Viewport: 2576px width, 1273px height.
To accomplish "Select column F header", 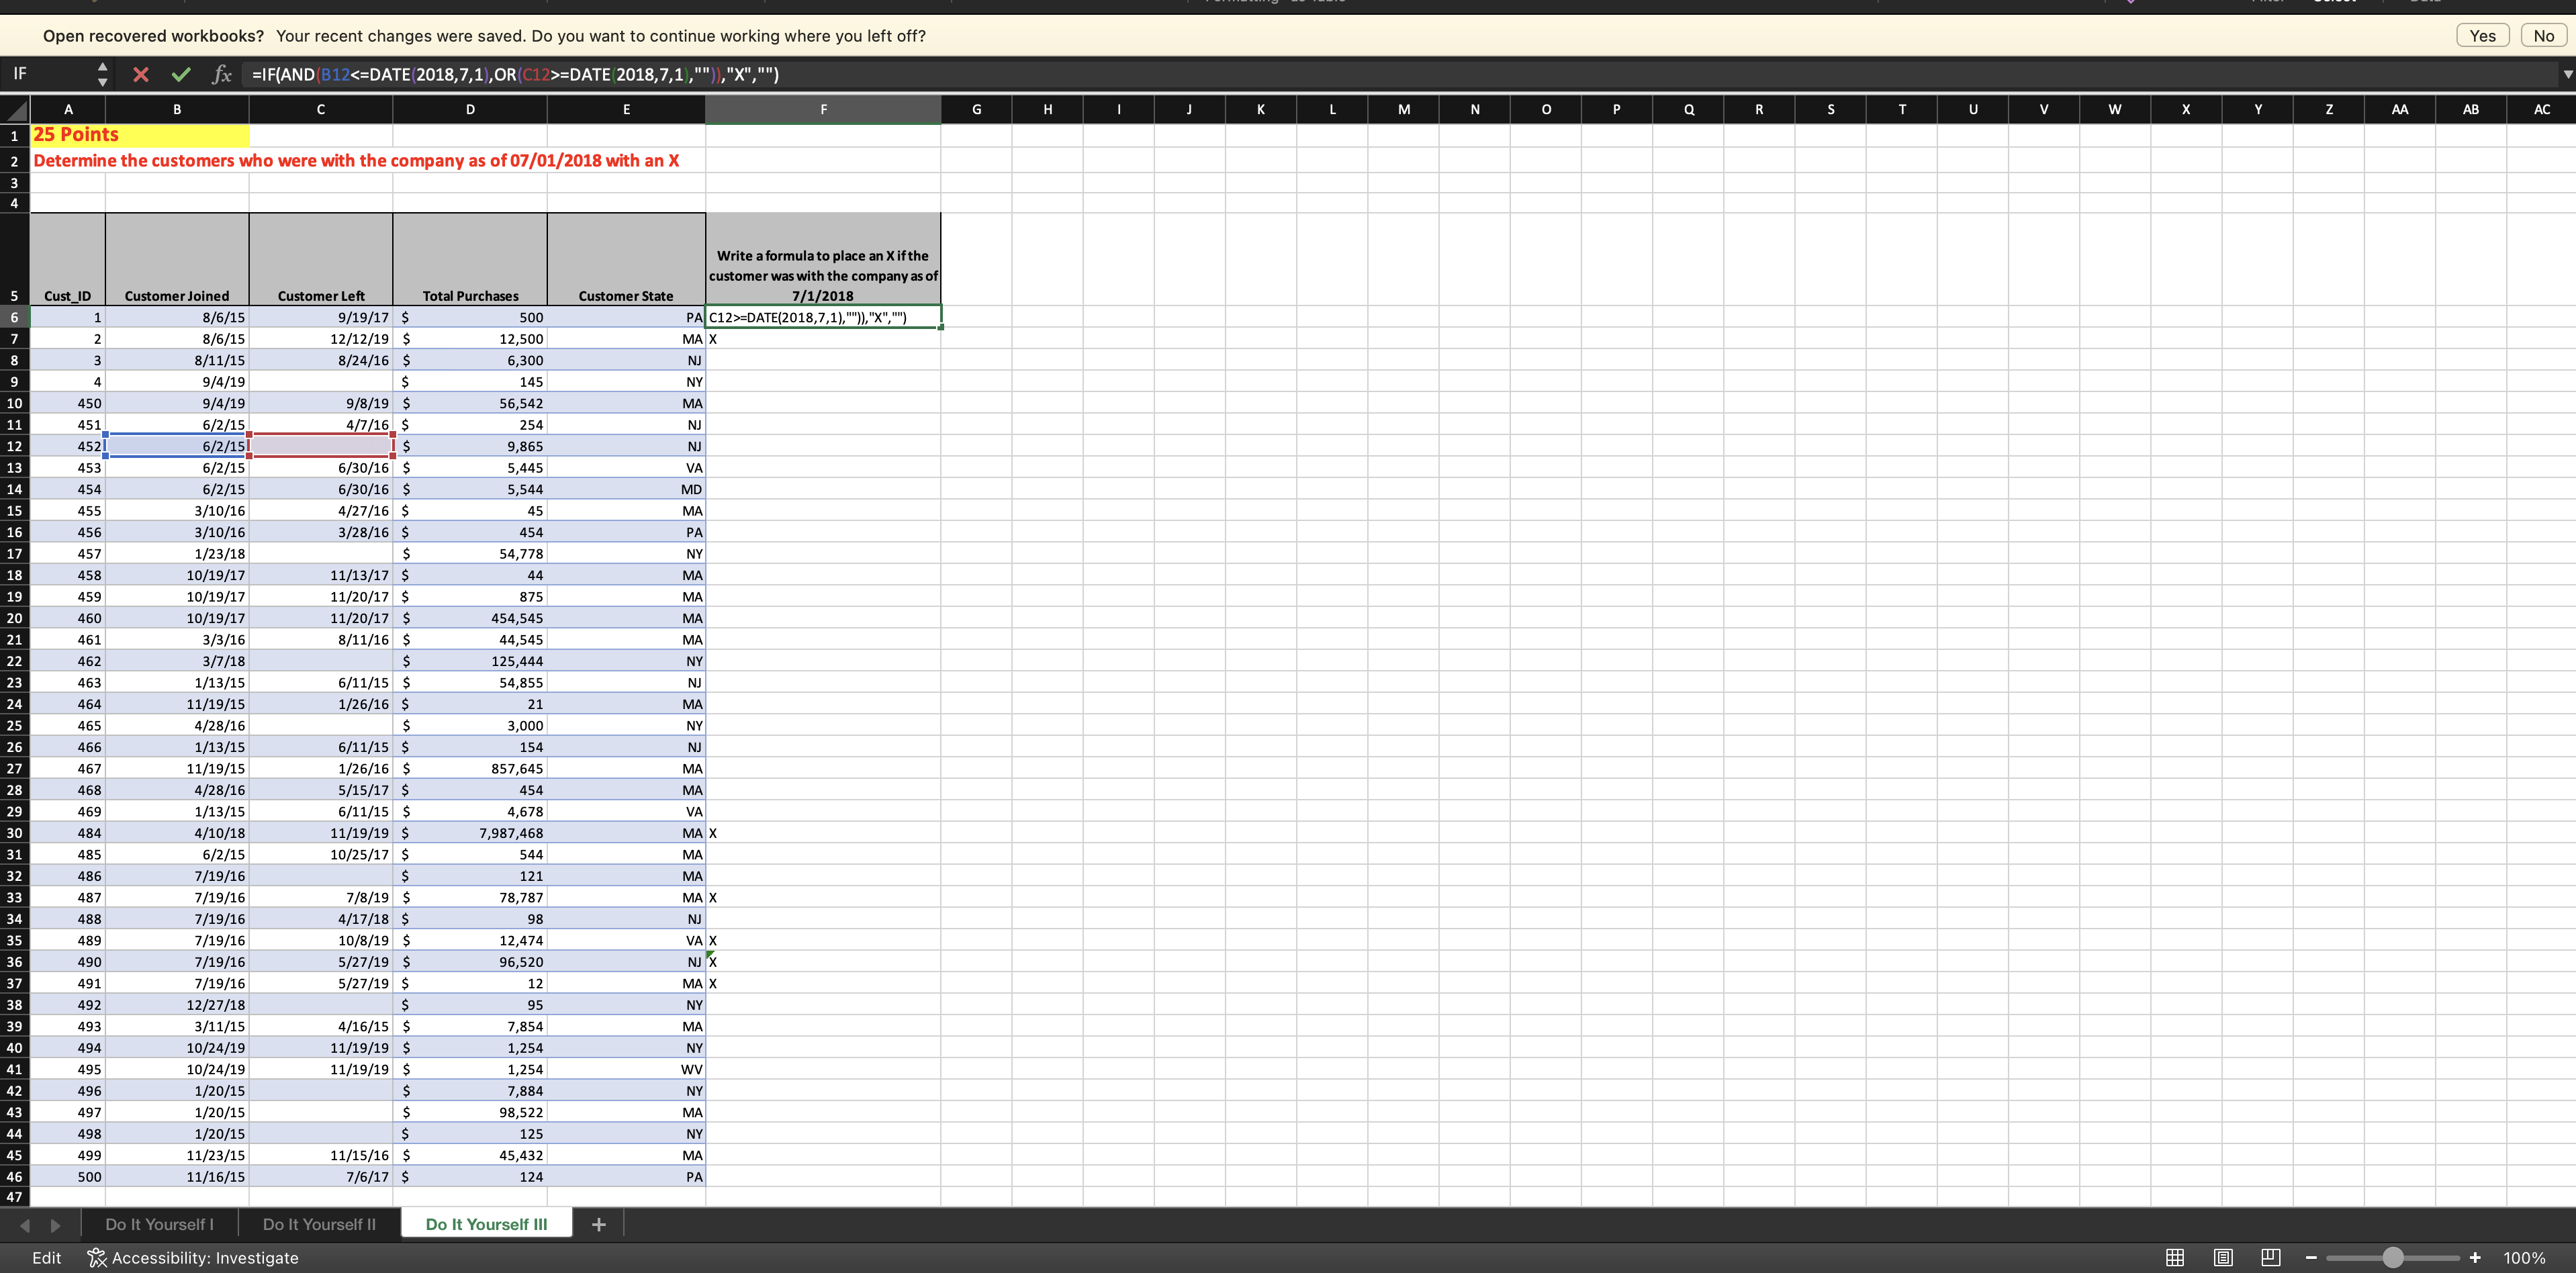I will (823, 109).
